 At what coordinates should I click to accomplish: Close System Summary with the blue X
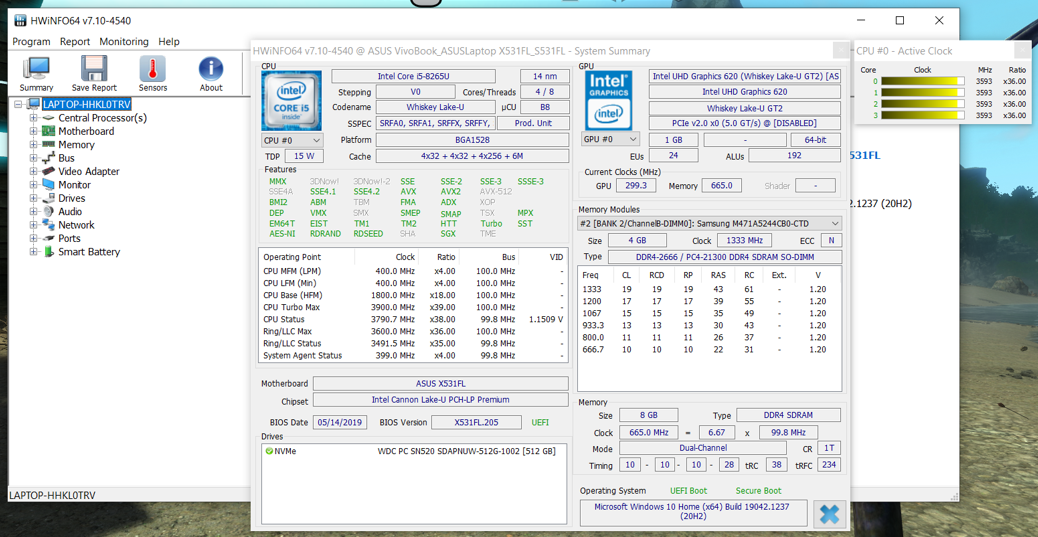[x=829, y=514]
